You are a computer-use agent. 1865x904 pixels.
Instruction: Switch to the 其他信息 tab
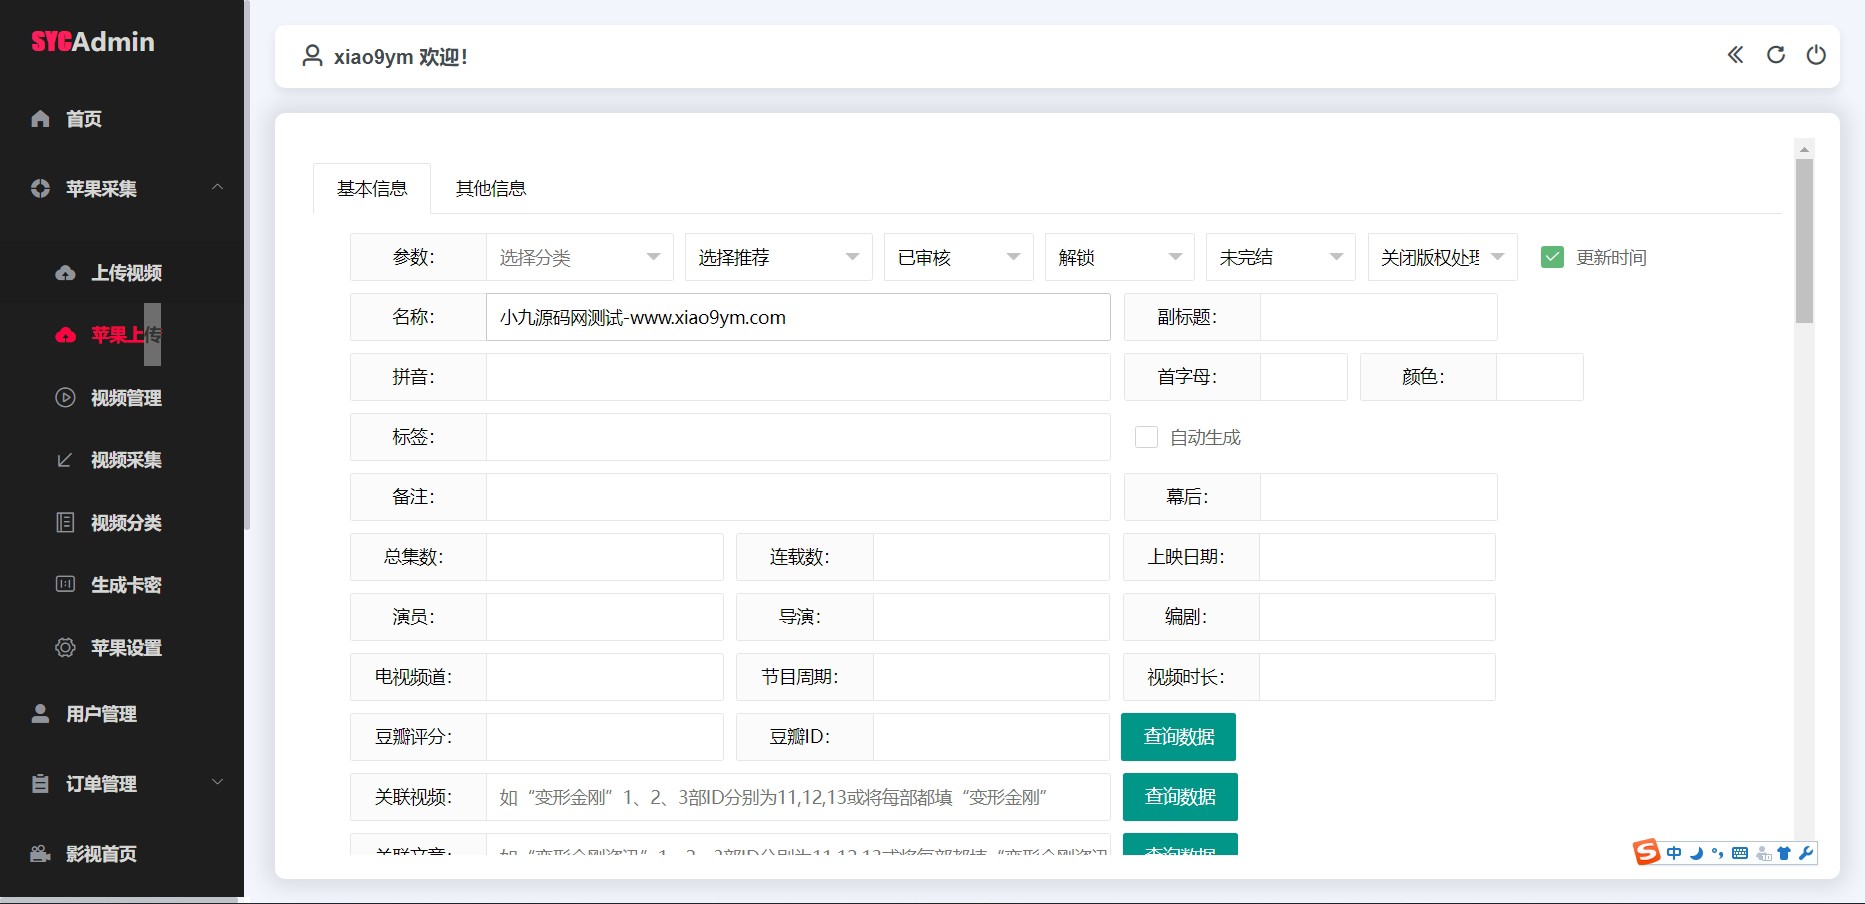point(490,189)
